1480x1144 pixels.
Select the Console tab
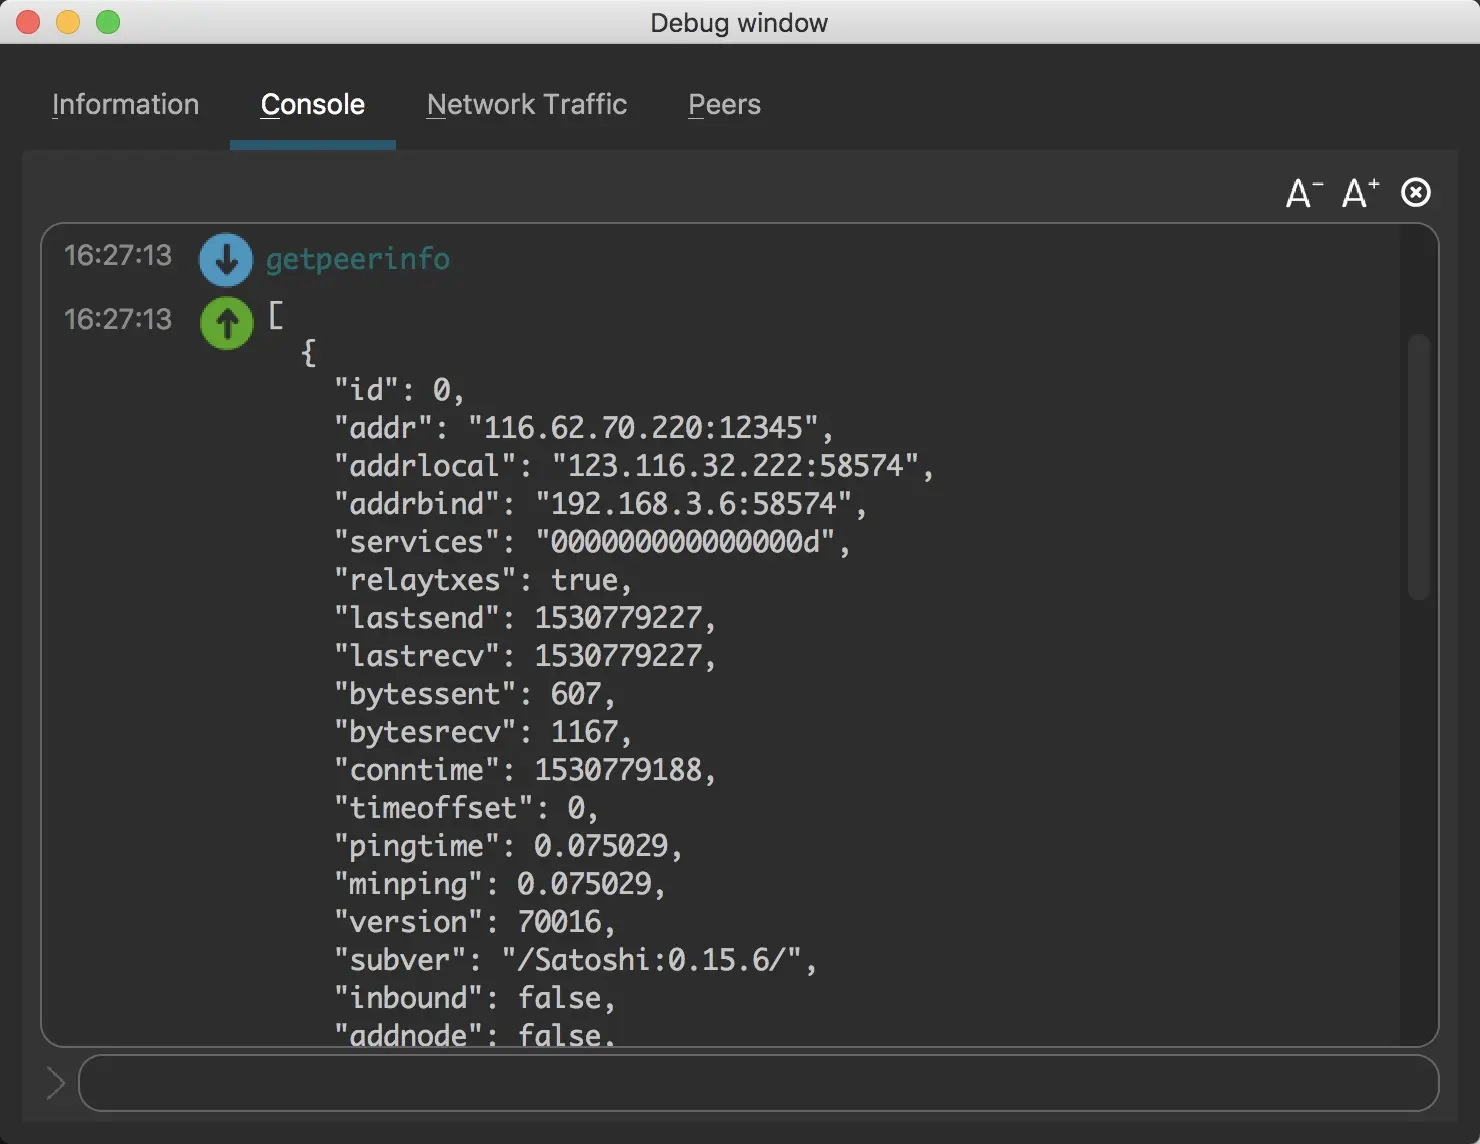[x=313, y=105]
